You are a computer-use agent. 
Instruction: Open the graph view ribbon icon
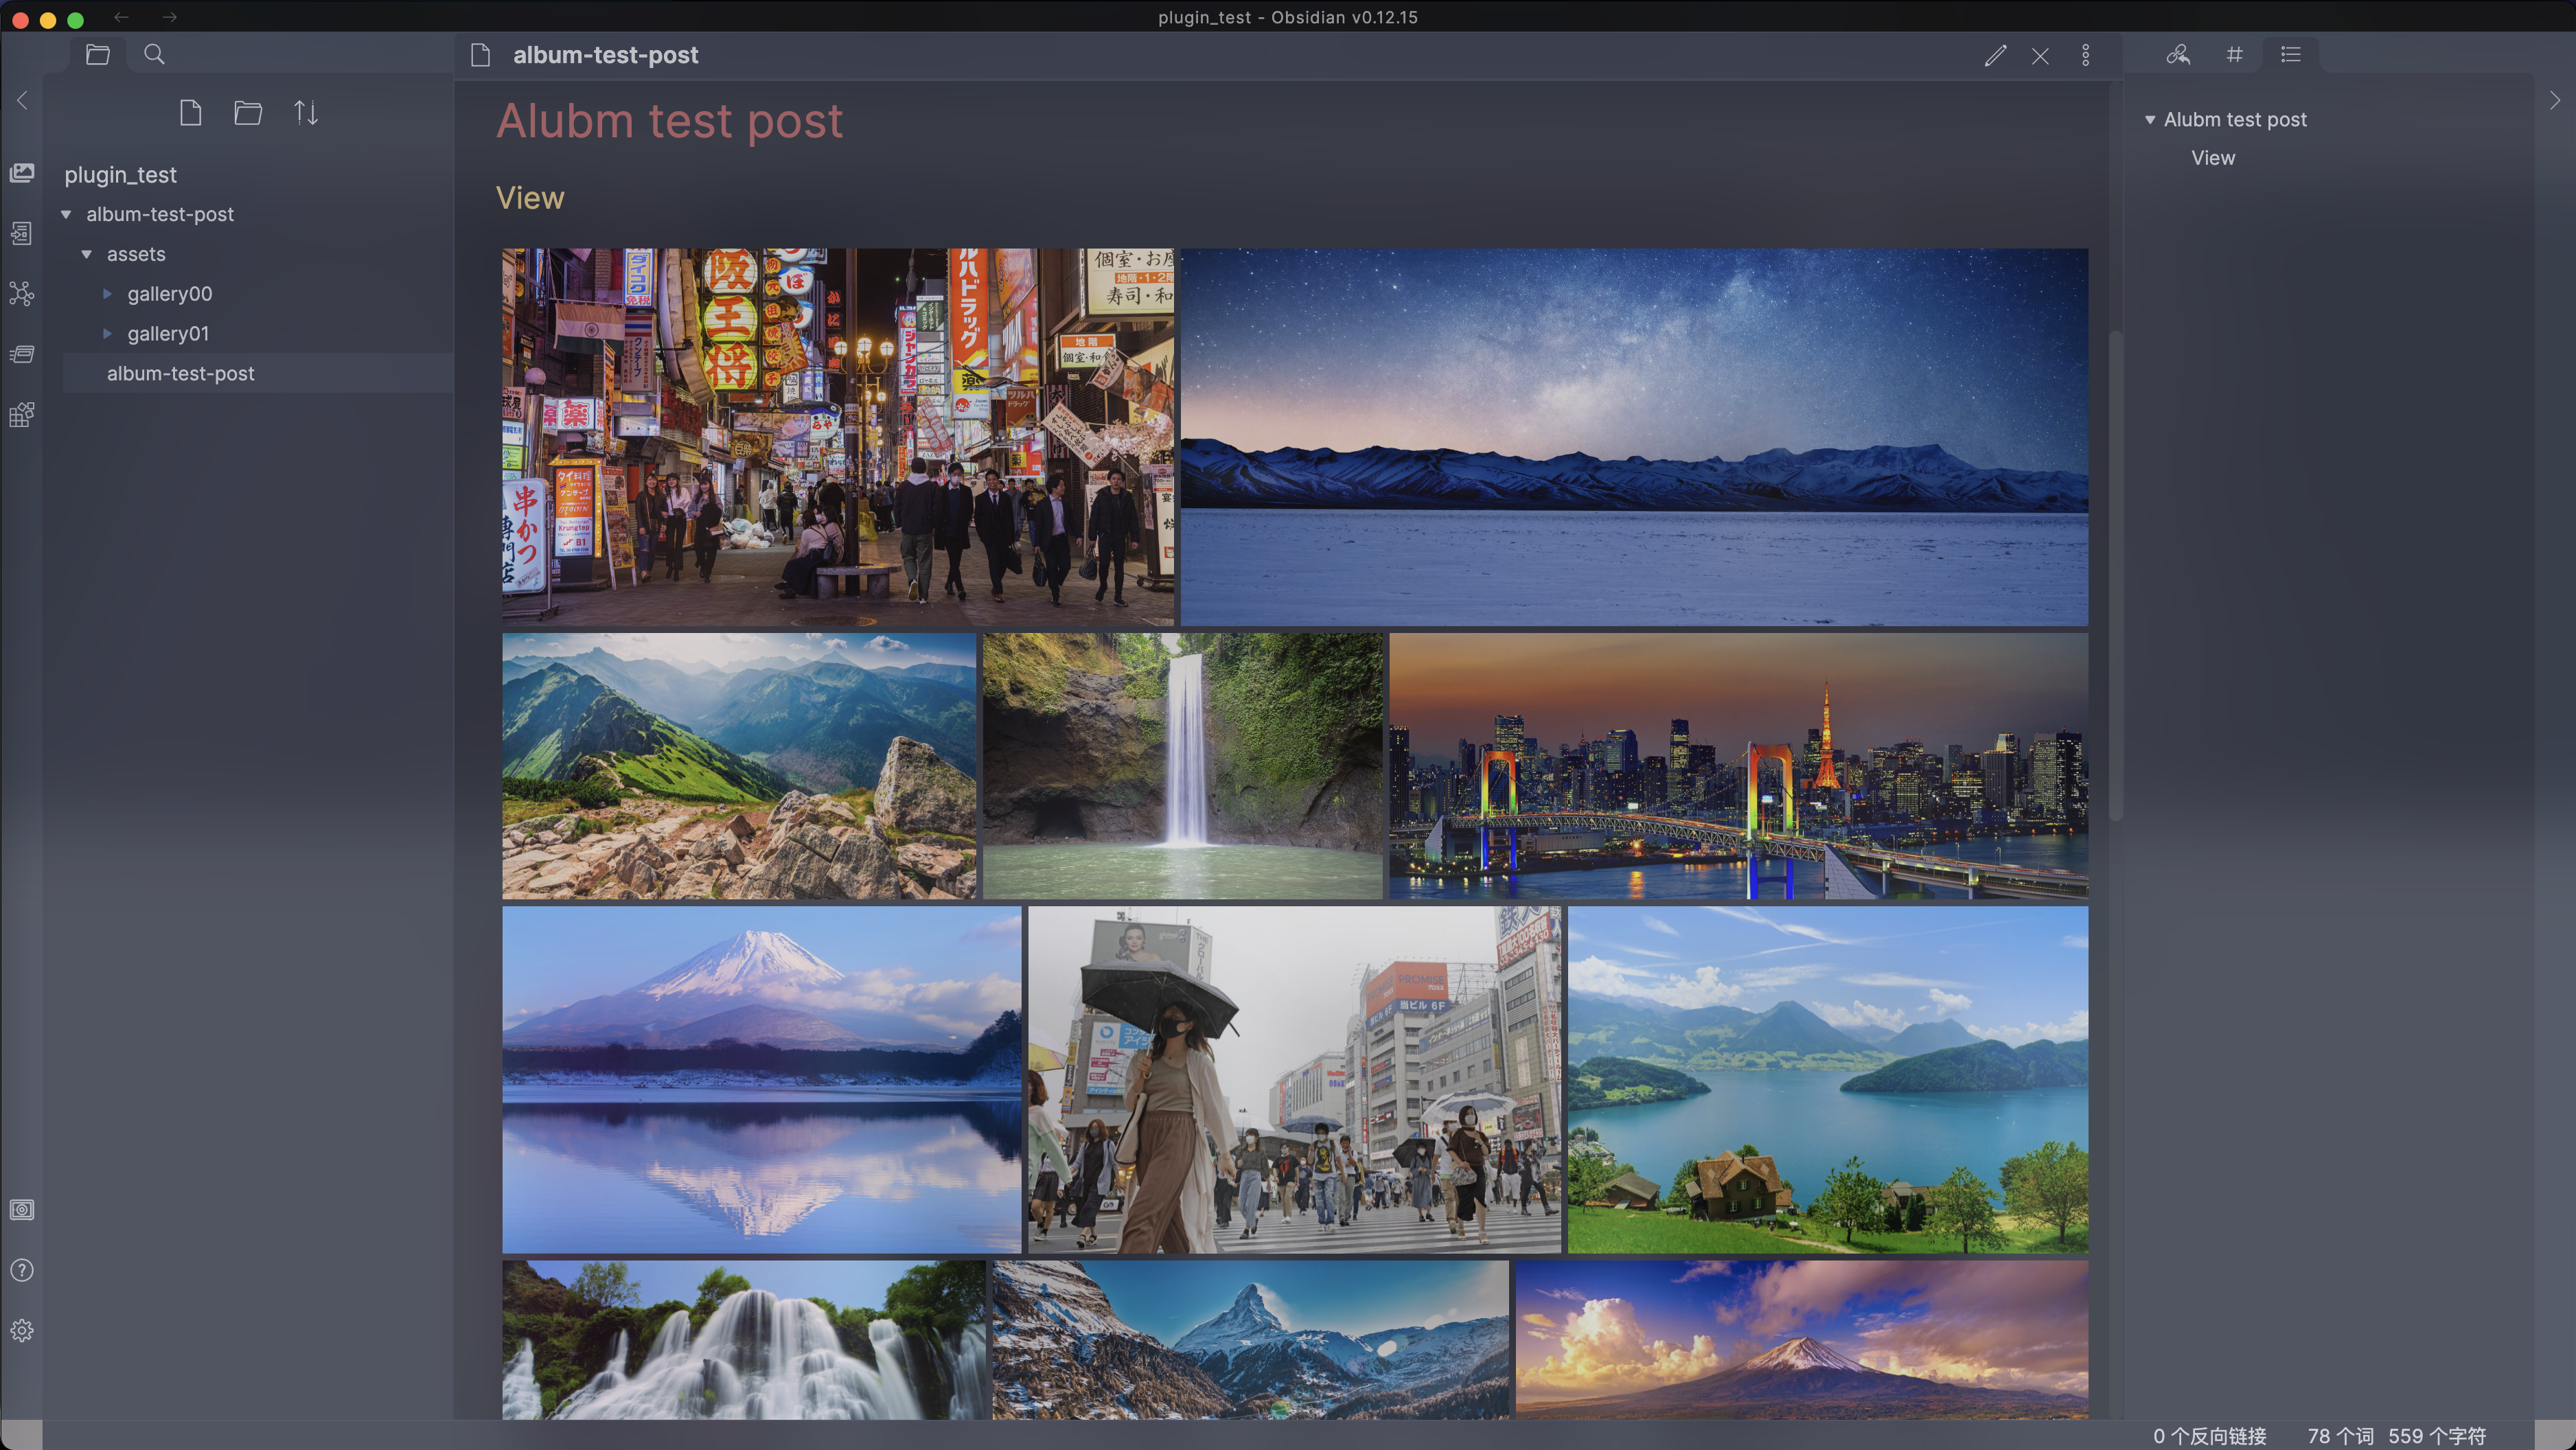point(22,294)
